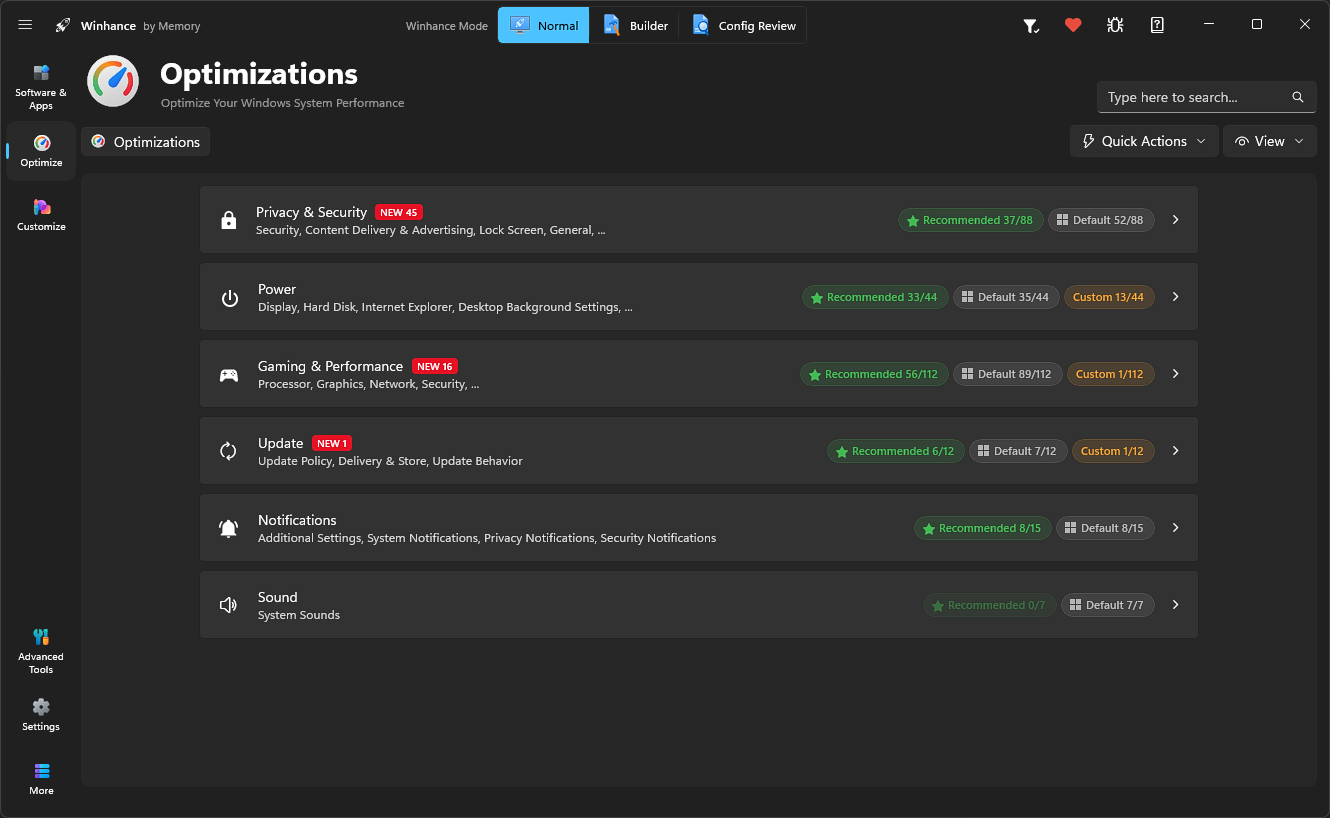
Task: Click Custom 1/112 badge in Gaming
Action: (1111, 374)
